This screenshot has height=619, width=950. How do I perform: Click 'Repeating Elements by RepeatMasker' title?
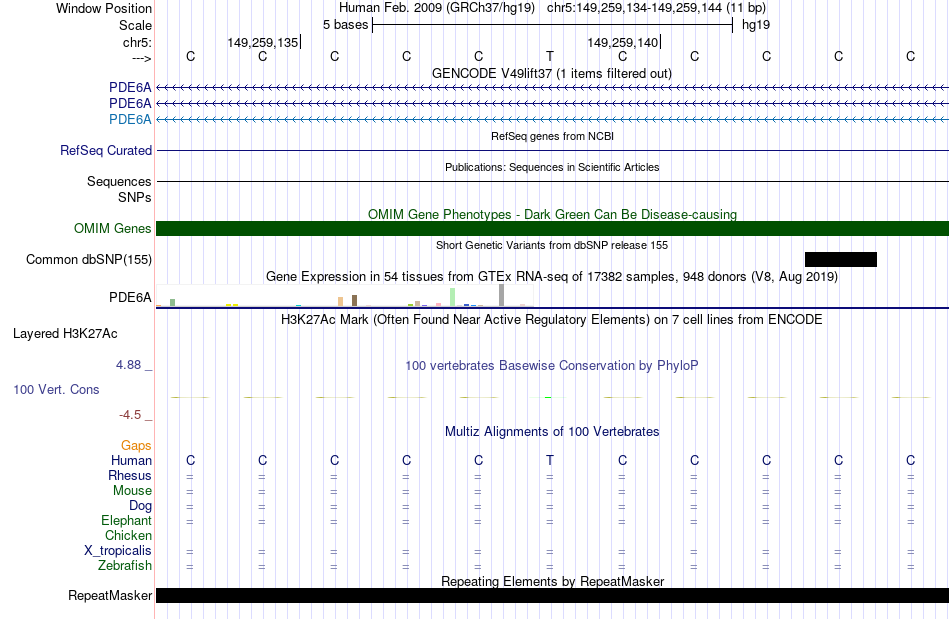tap(552, 581)
